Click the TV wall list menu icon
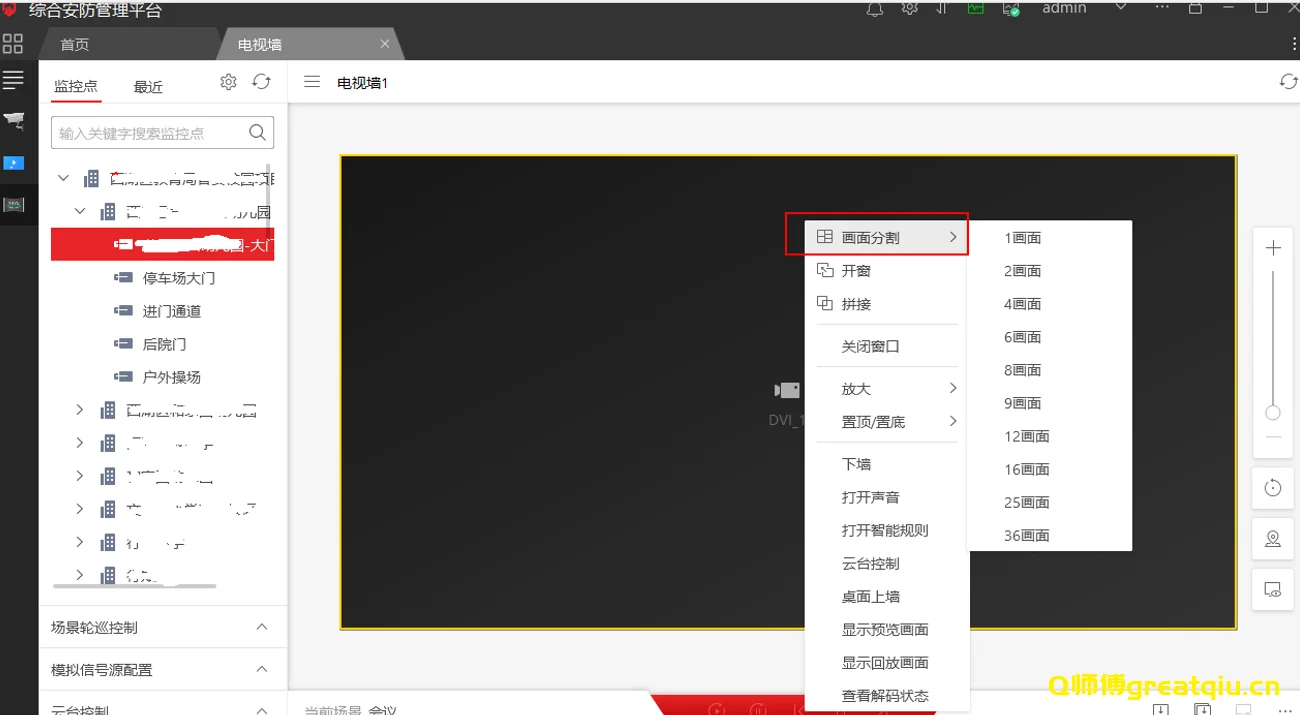Image resolution: width=1300 pixels, height=715 pixels. click(312, 82)
